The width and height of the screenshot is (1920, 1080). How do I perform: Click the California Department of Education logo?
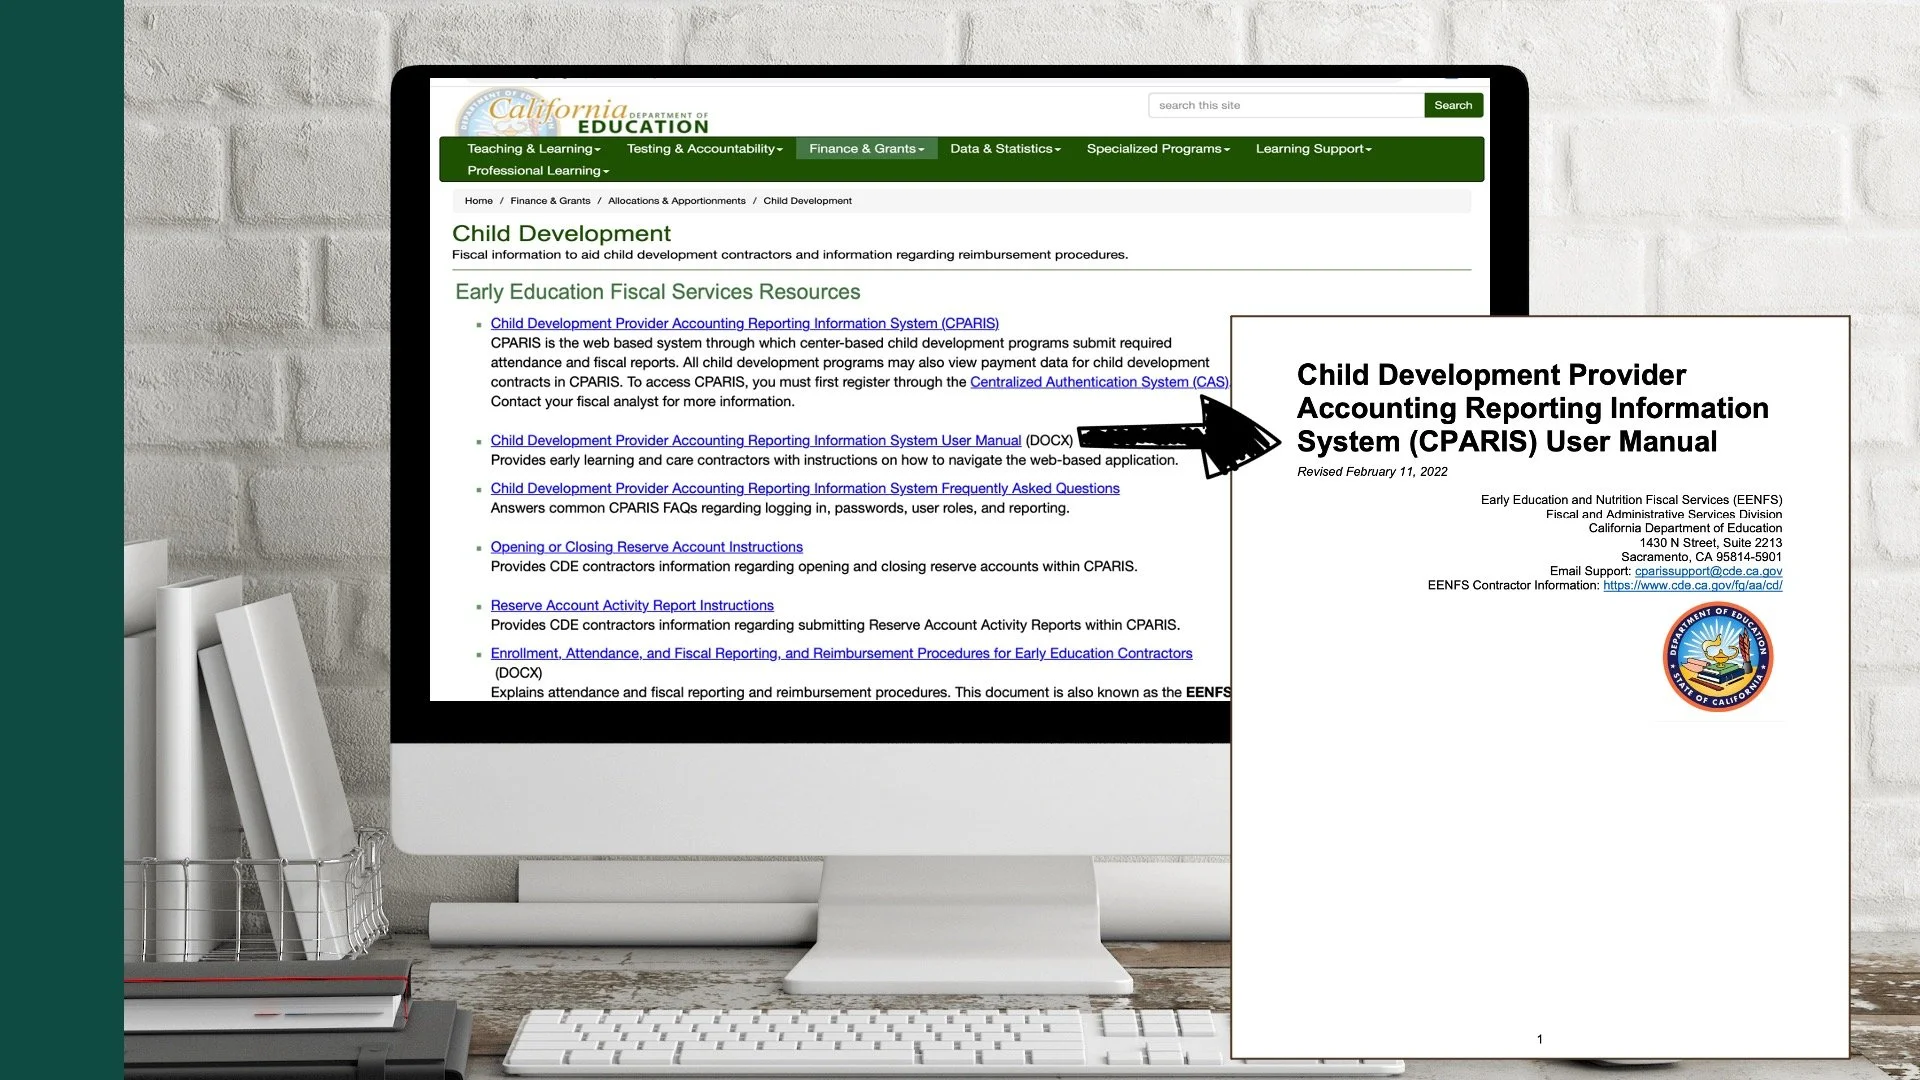[585, 113]
